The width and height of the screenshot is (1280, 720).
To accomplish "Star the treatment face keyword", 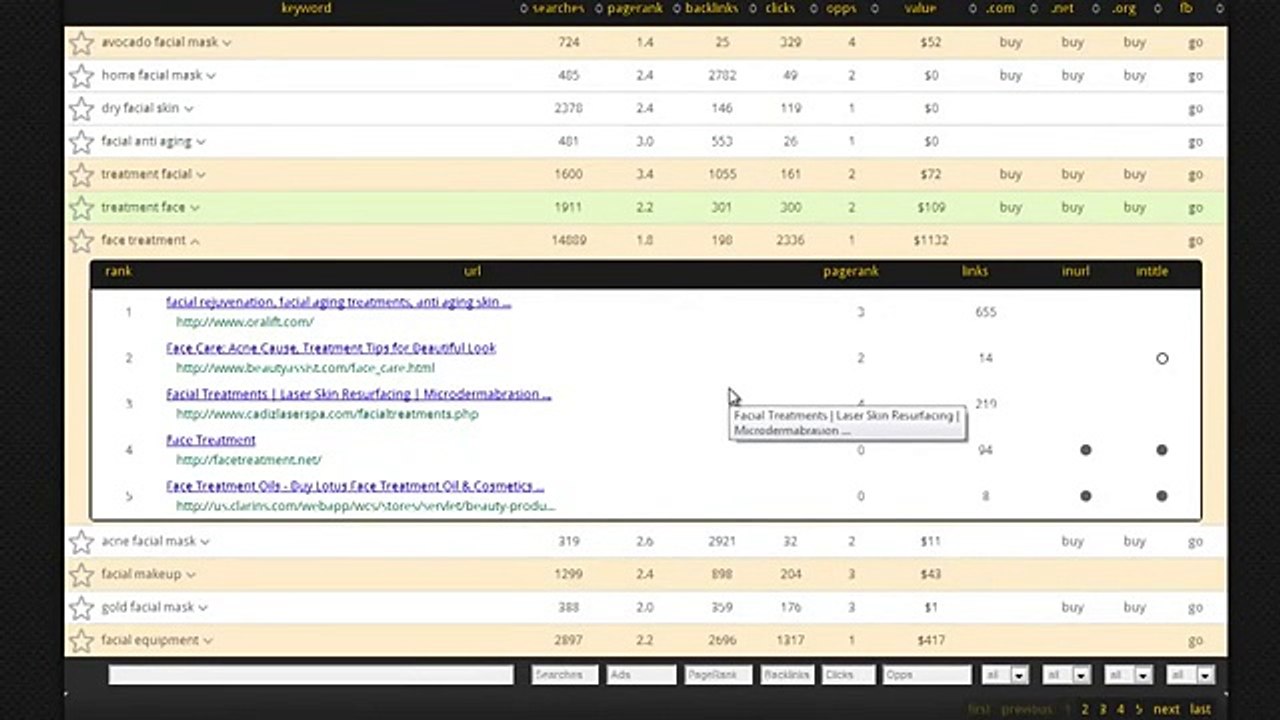I will point(81,208).
